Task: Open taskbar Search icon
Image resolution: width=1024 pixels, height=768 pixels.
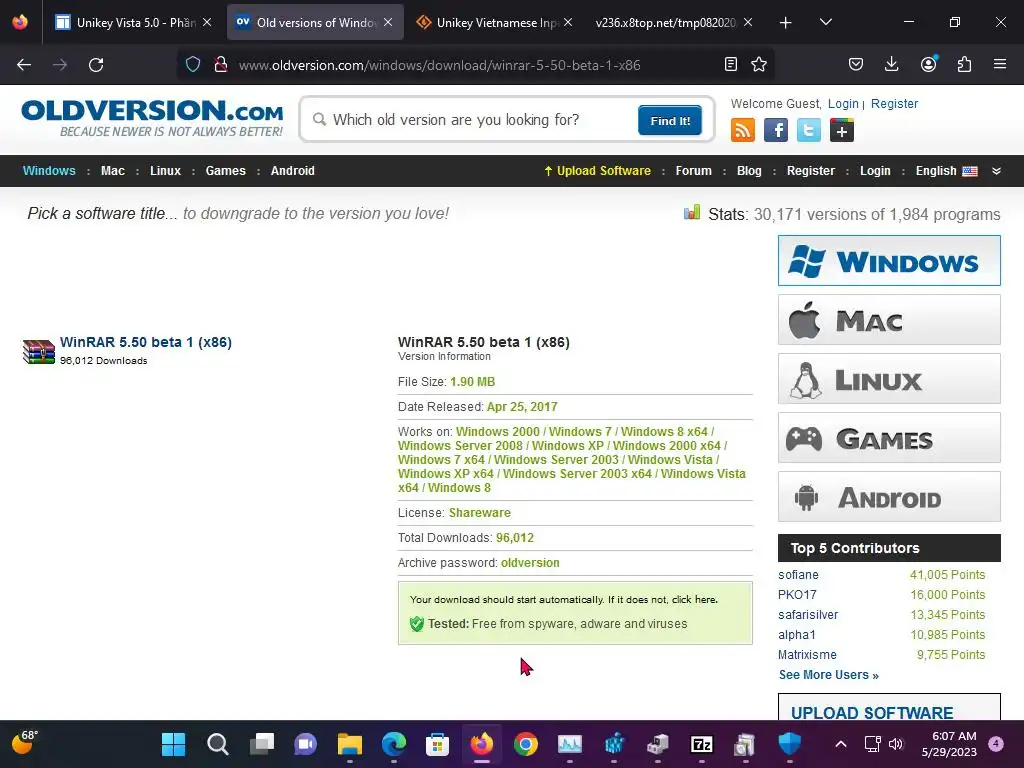Action: click(x=217, y=744)
